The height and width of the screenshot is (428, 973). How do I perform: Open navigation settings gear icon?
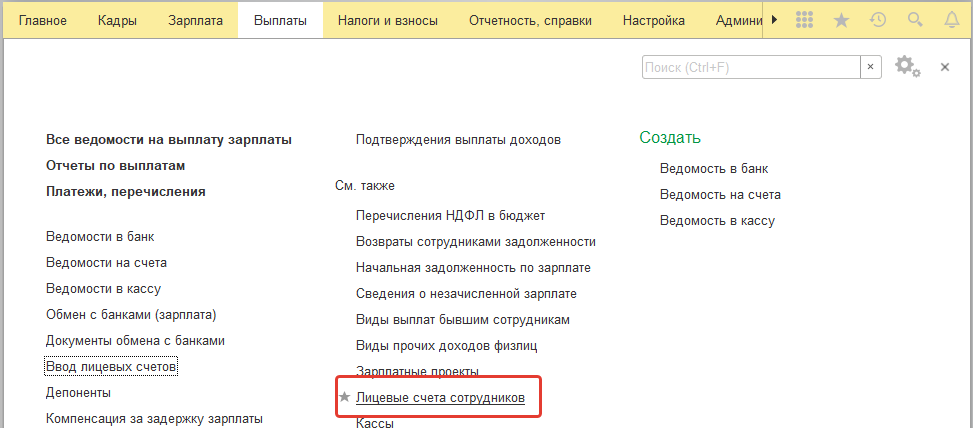pyautogui.click(x=905, y=65)
